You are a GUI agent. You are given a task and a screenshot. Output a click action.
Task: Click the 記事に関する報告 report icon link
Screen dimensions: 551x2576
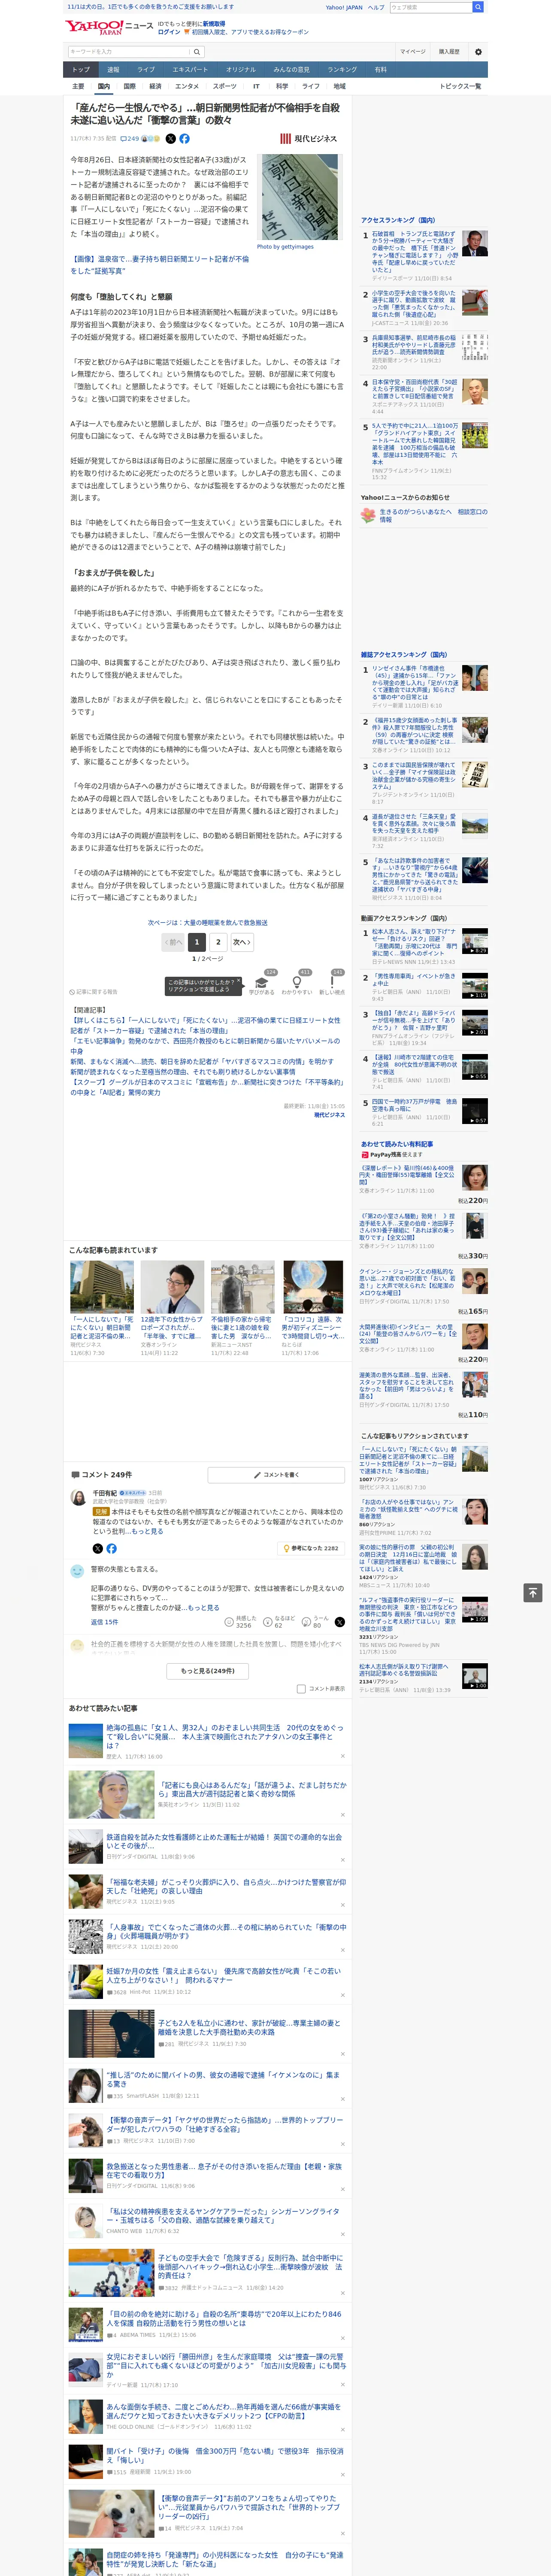tap(93, 992)
